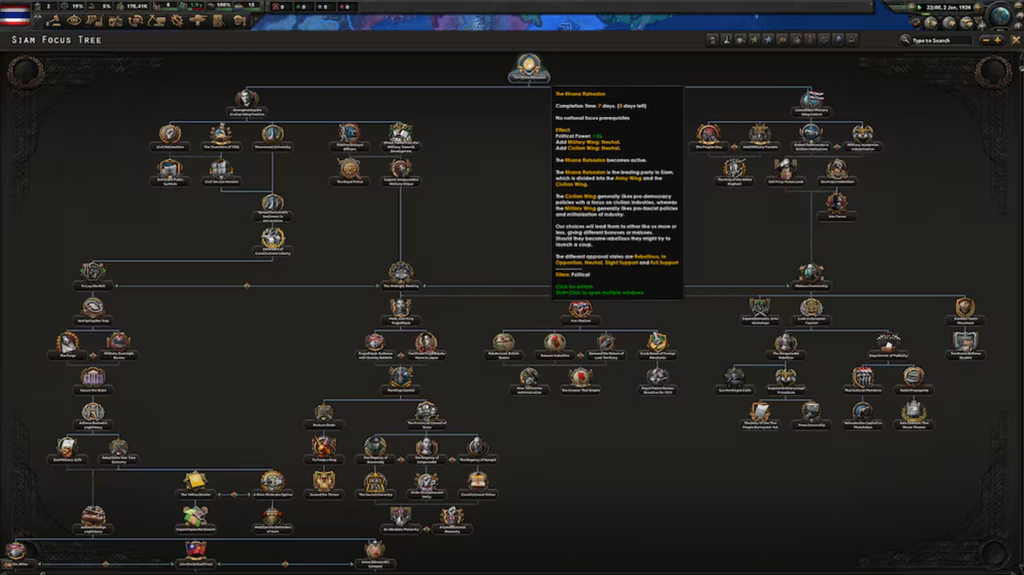
Task: Pick The Royal Police focus
Action: tap(349, 172)
